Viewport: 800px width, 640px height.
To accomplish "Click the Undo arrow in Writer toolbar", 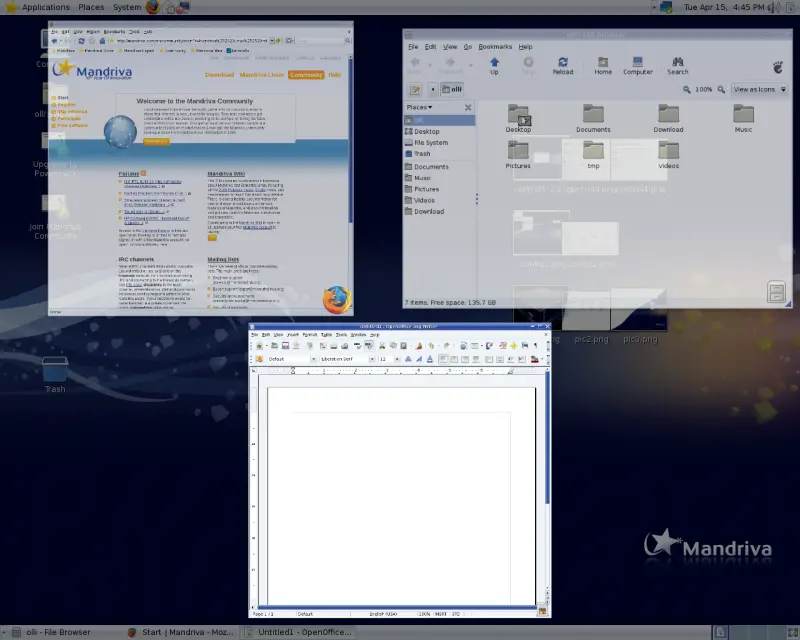I will pos(430,346).
